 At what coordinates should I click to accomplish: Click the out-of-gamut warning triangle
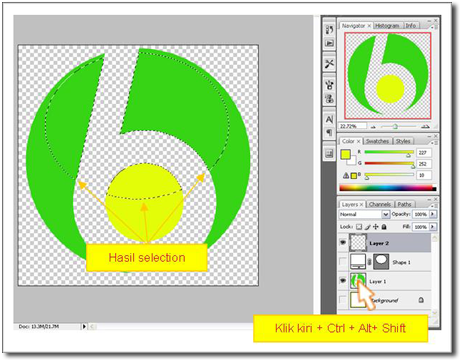pos(346,175)
